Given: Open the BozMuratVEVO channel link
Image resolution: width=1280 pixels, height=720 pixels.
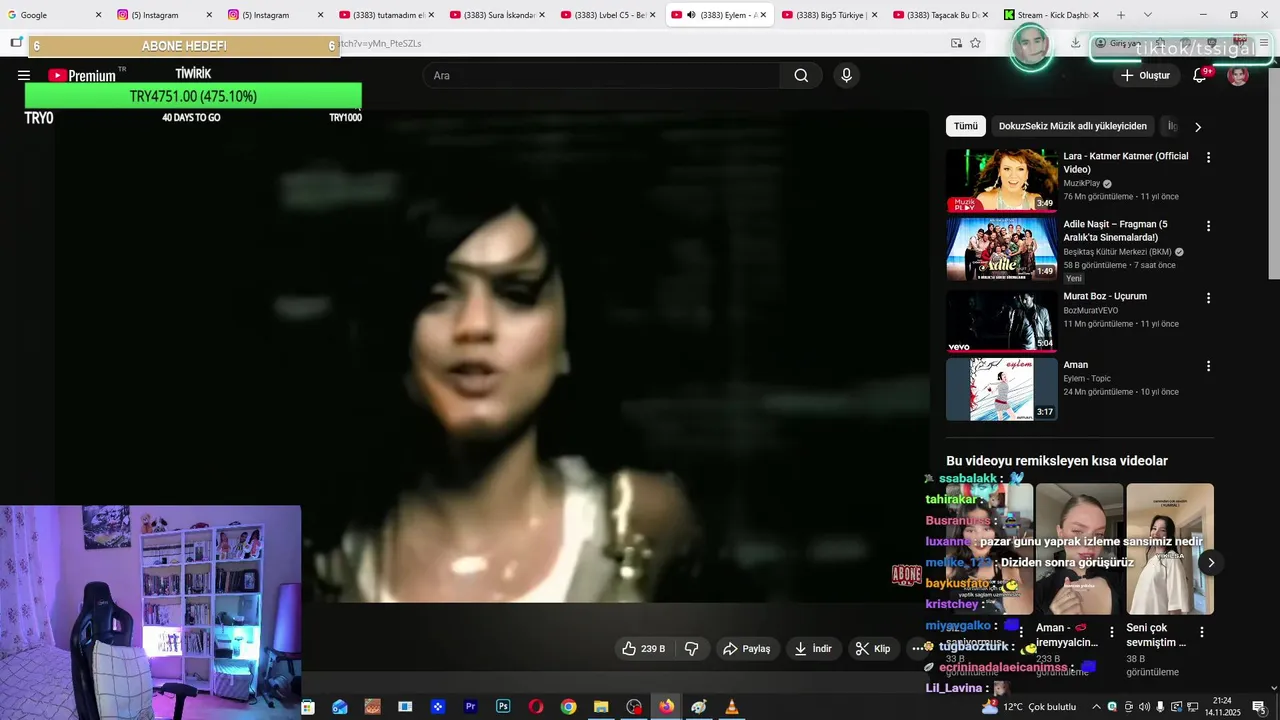Looking at the screenshot, I should (x=1091, y=311).
